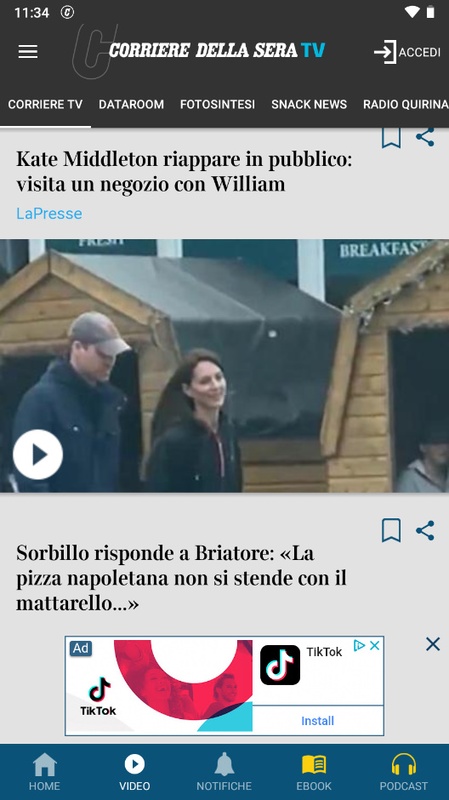Tap the LaPresse source link

tap(49, 213)
